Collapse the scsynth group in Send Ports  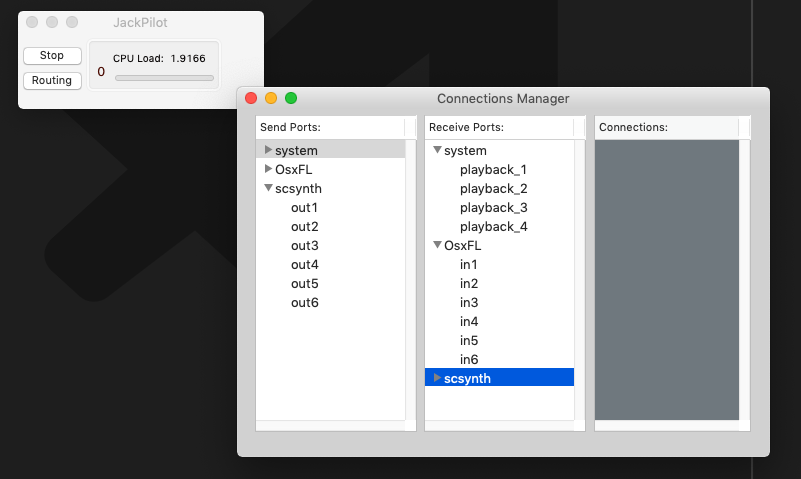pos(268,188)
